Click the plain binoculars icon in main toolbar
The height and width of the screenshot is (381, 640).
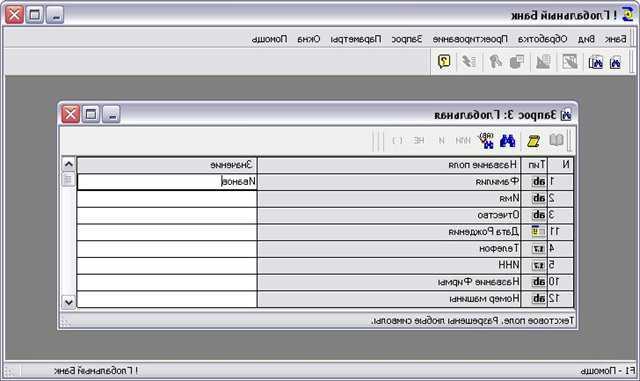pos(615,62)
